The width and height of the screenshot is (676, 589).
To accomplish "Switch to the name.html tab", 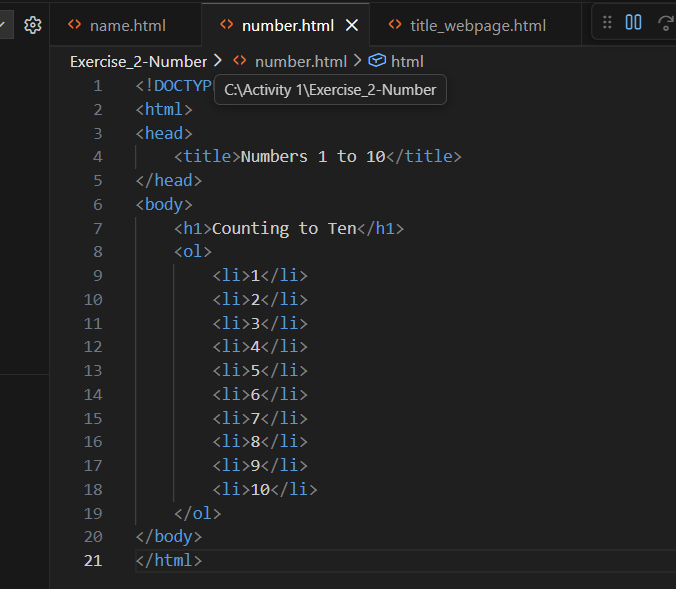I will click(x=127, y=25).
